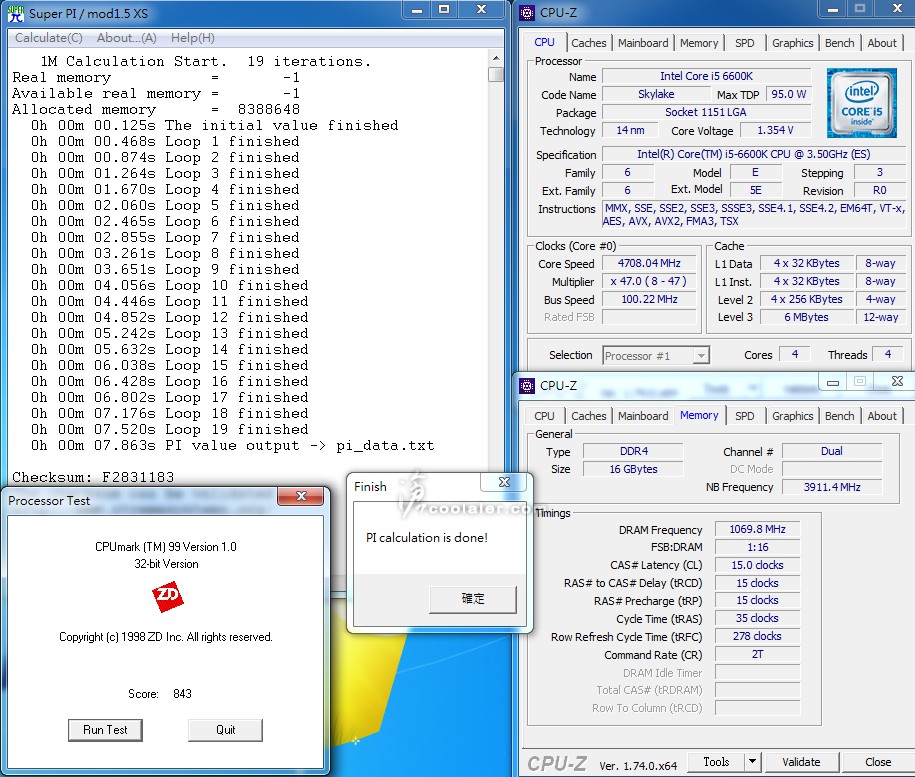Image resolution: width=915 pixels, height=777 pixels.
Task: Click the Multiplier value x 47.0
Action: (x=649, y=281)
